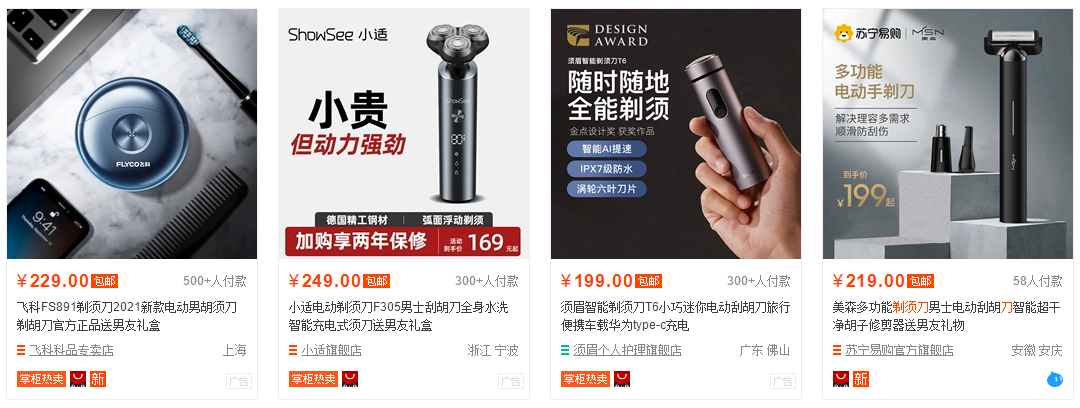Click the store icon beside 小适旗舰店
Image resolution: width=1080 pixels, height=408 pixels.
click(x=293, y=350)
